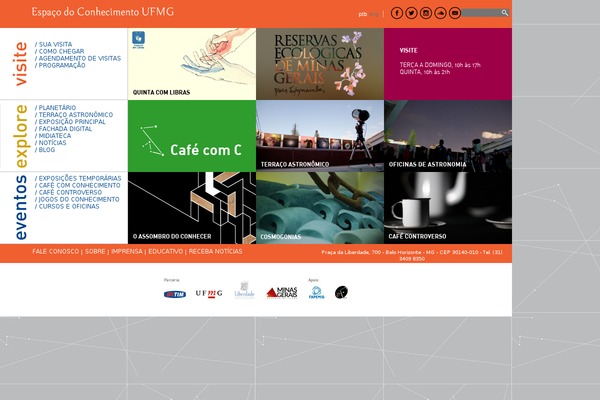Open Agendamento de Visitas menu item
The width and height of the screenshot is (600, 400).
78,58
